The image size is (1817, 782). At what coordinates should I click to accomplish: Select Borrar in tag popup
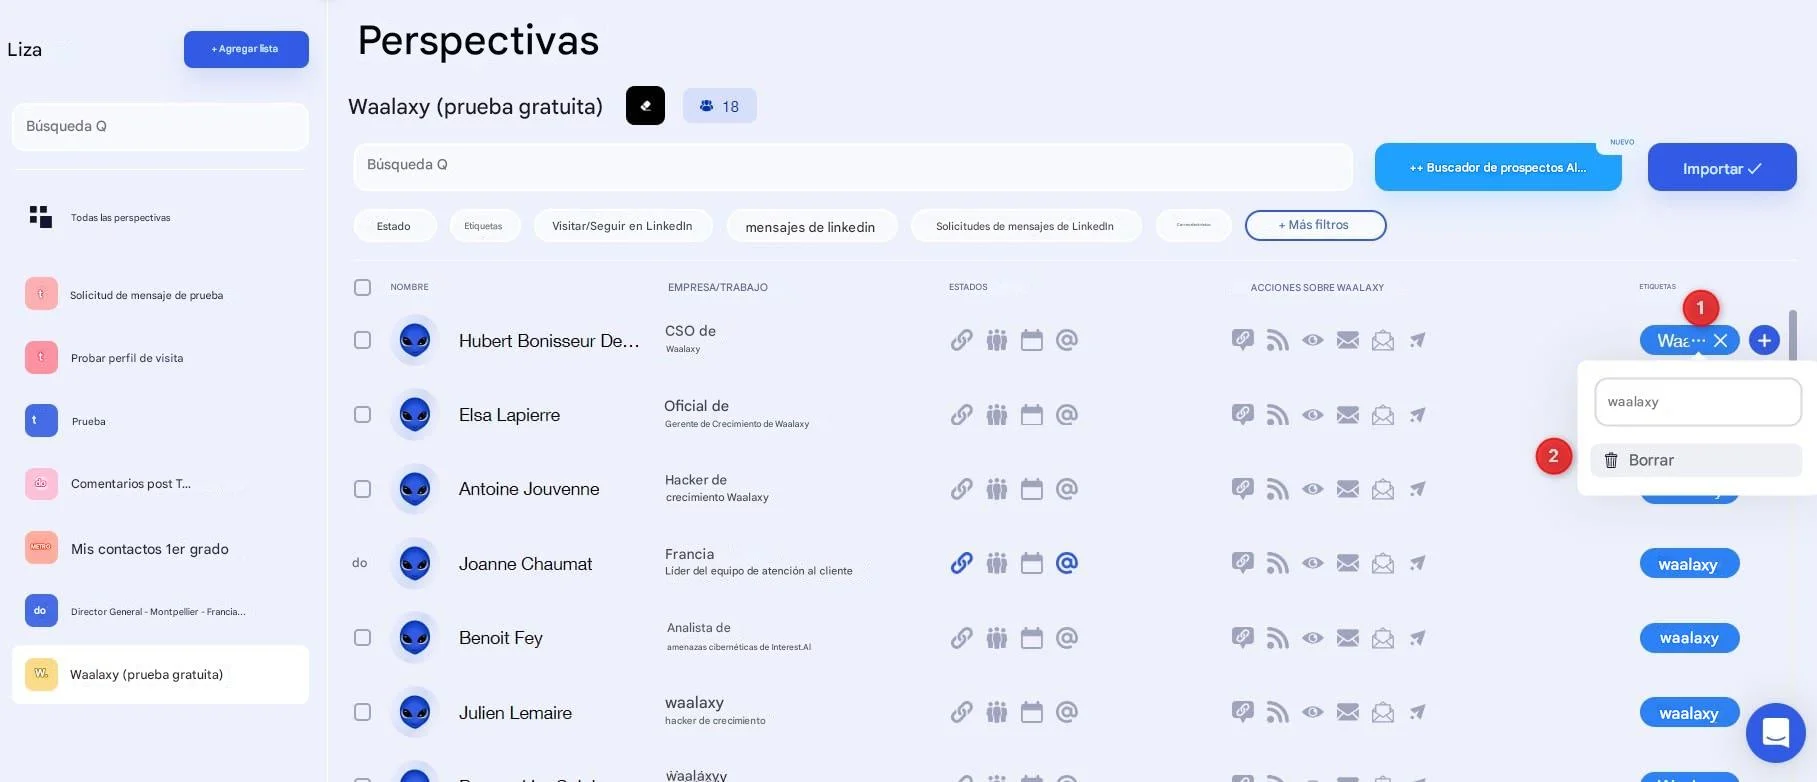click(1696, 460)
